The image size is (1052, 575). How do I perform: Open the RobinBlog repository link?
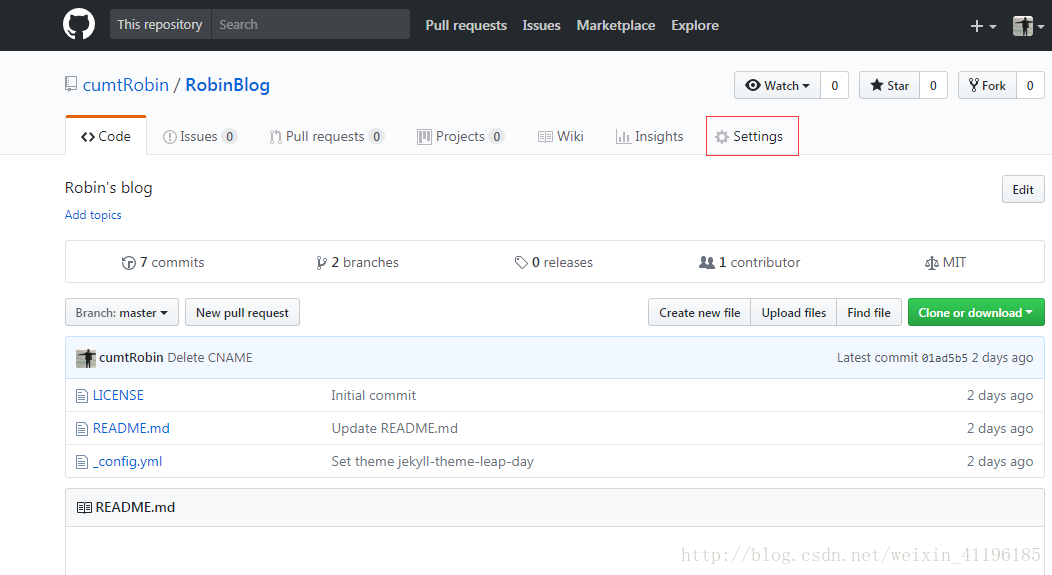pyautogui.click(x=227, y=85)
